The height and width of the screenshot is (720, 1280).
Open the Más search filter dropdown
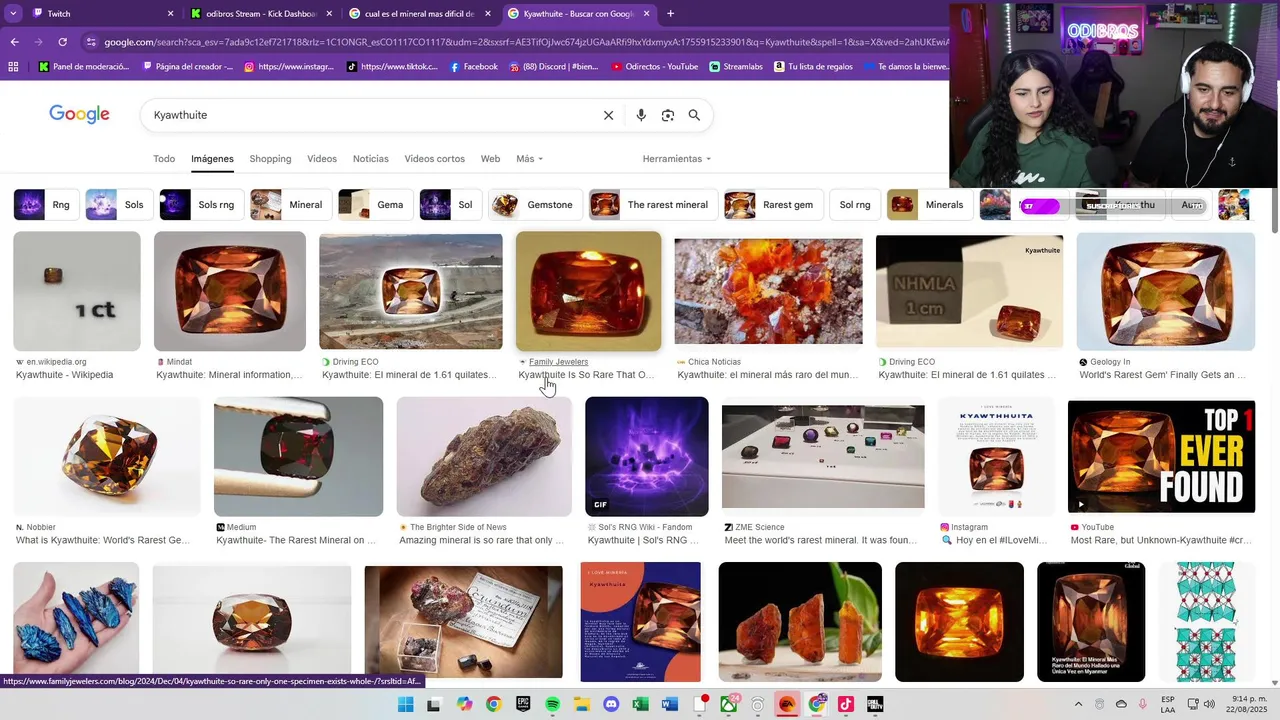pyautogui.click(x=529, y=159)
